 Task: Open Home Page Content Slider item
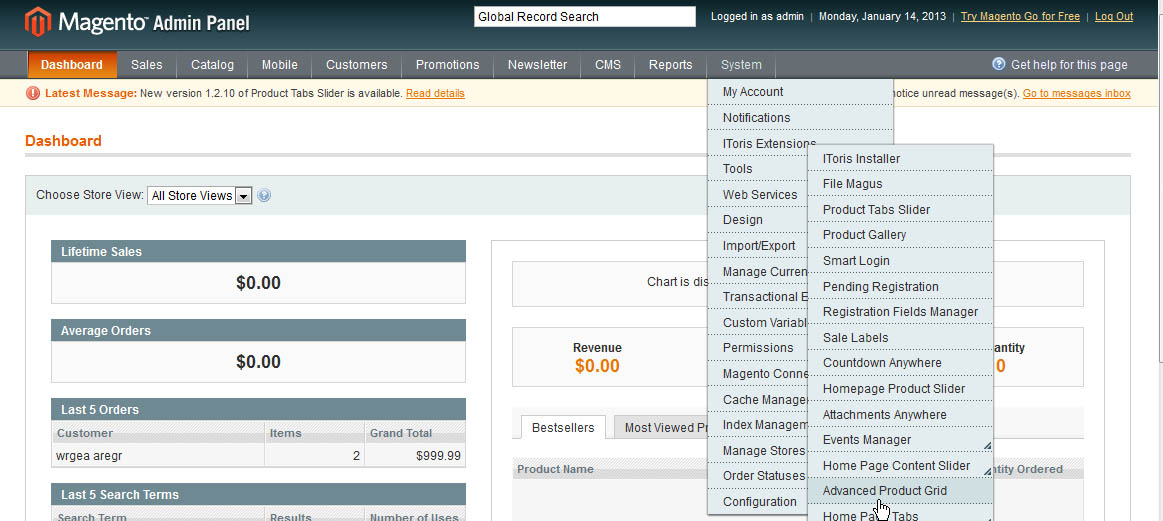click(900, 465)
